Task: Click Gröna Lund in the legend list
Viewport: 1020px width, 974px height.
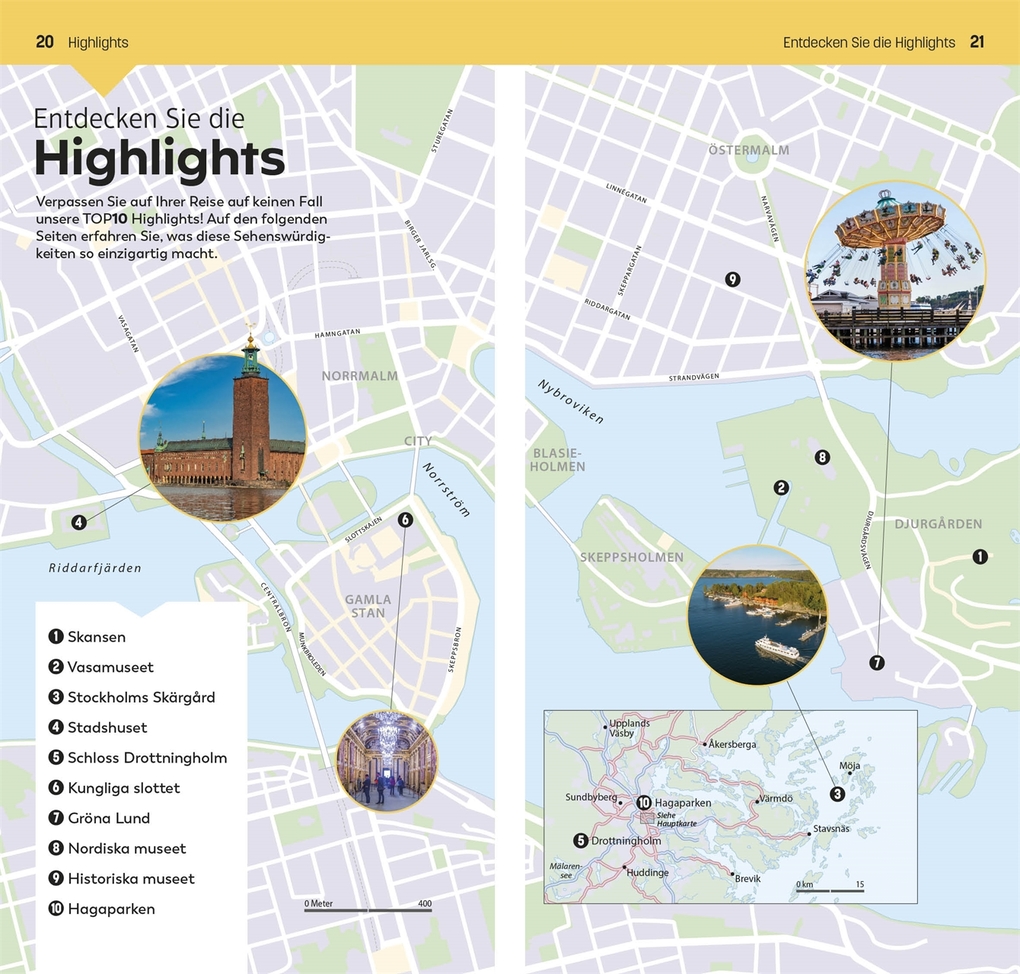Action: coord(108,818)
